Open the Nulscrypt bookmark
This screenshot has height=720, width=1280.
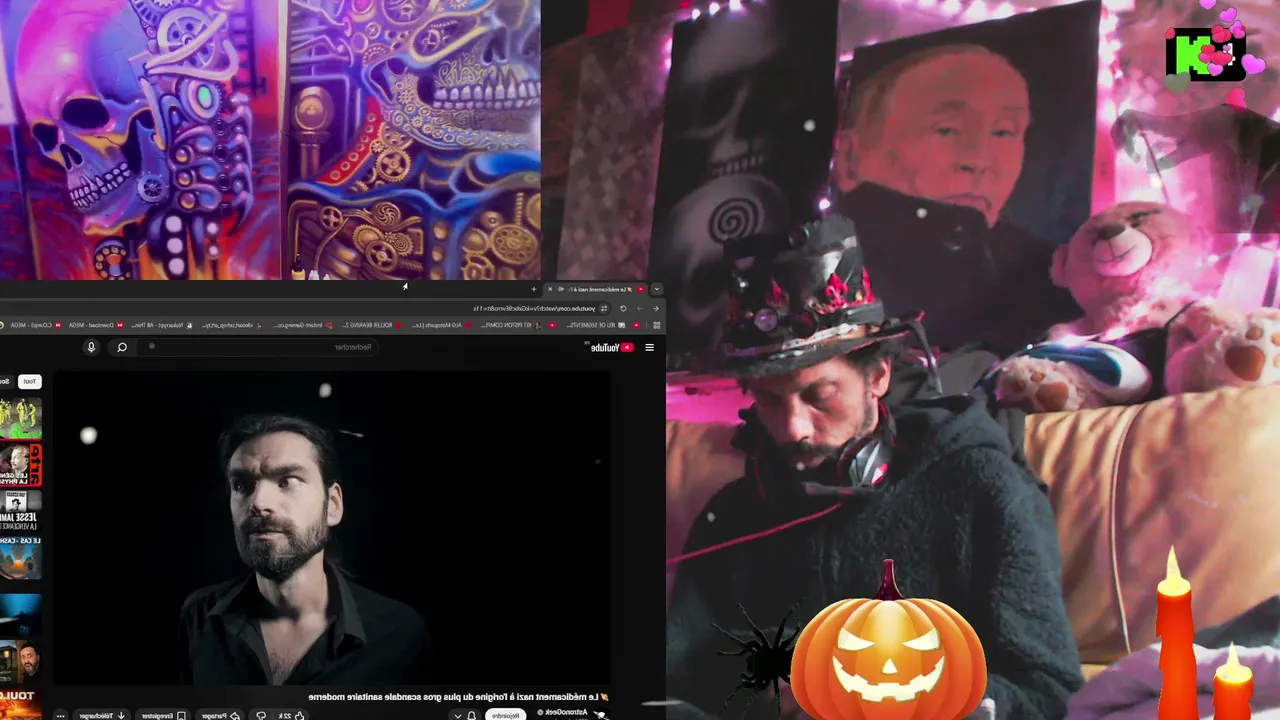pos(162,325)
